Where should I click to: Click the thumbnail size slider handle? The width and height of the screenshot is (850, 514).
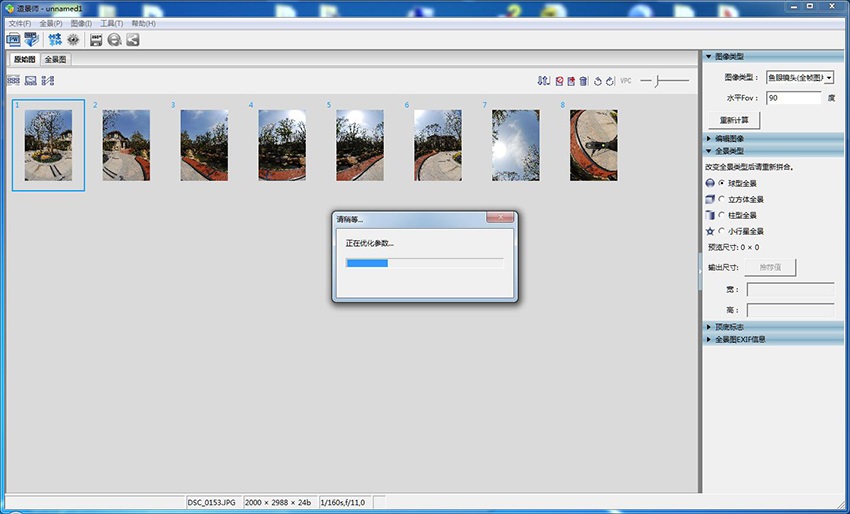coord(656,80)
